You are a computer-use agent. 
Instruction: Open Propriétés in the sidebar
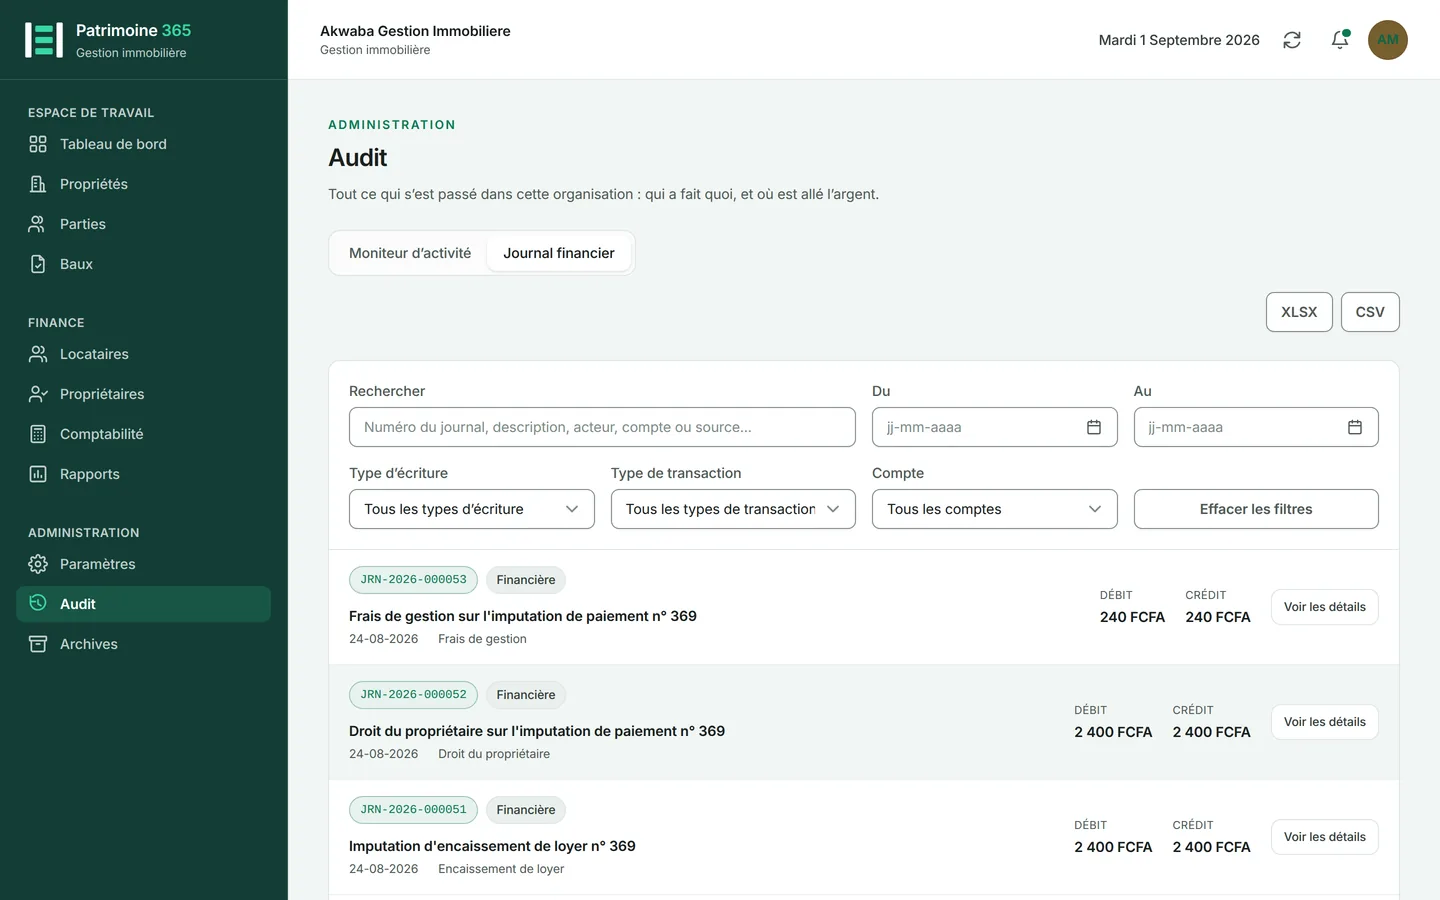pos(144,184)
